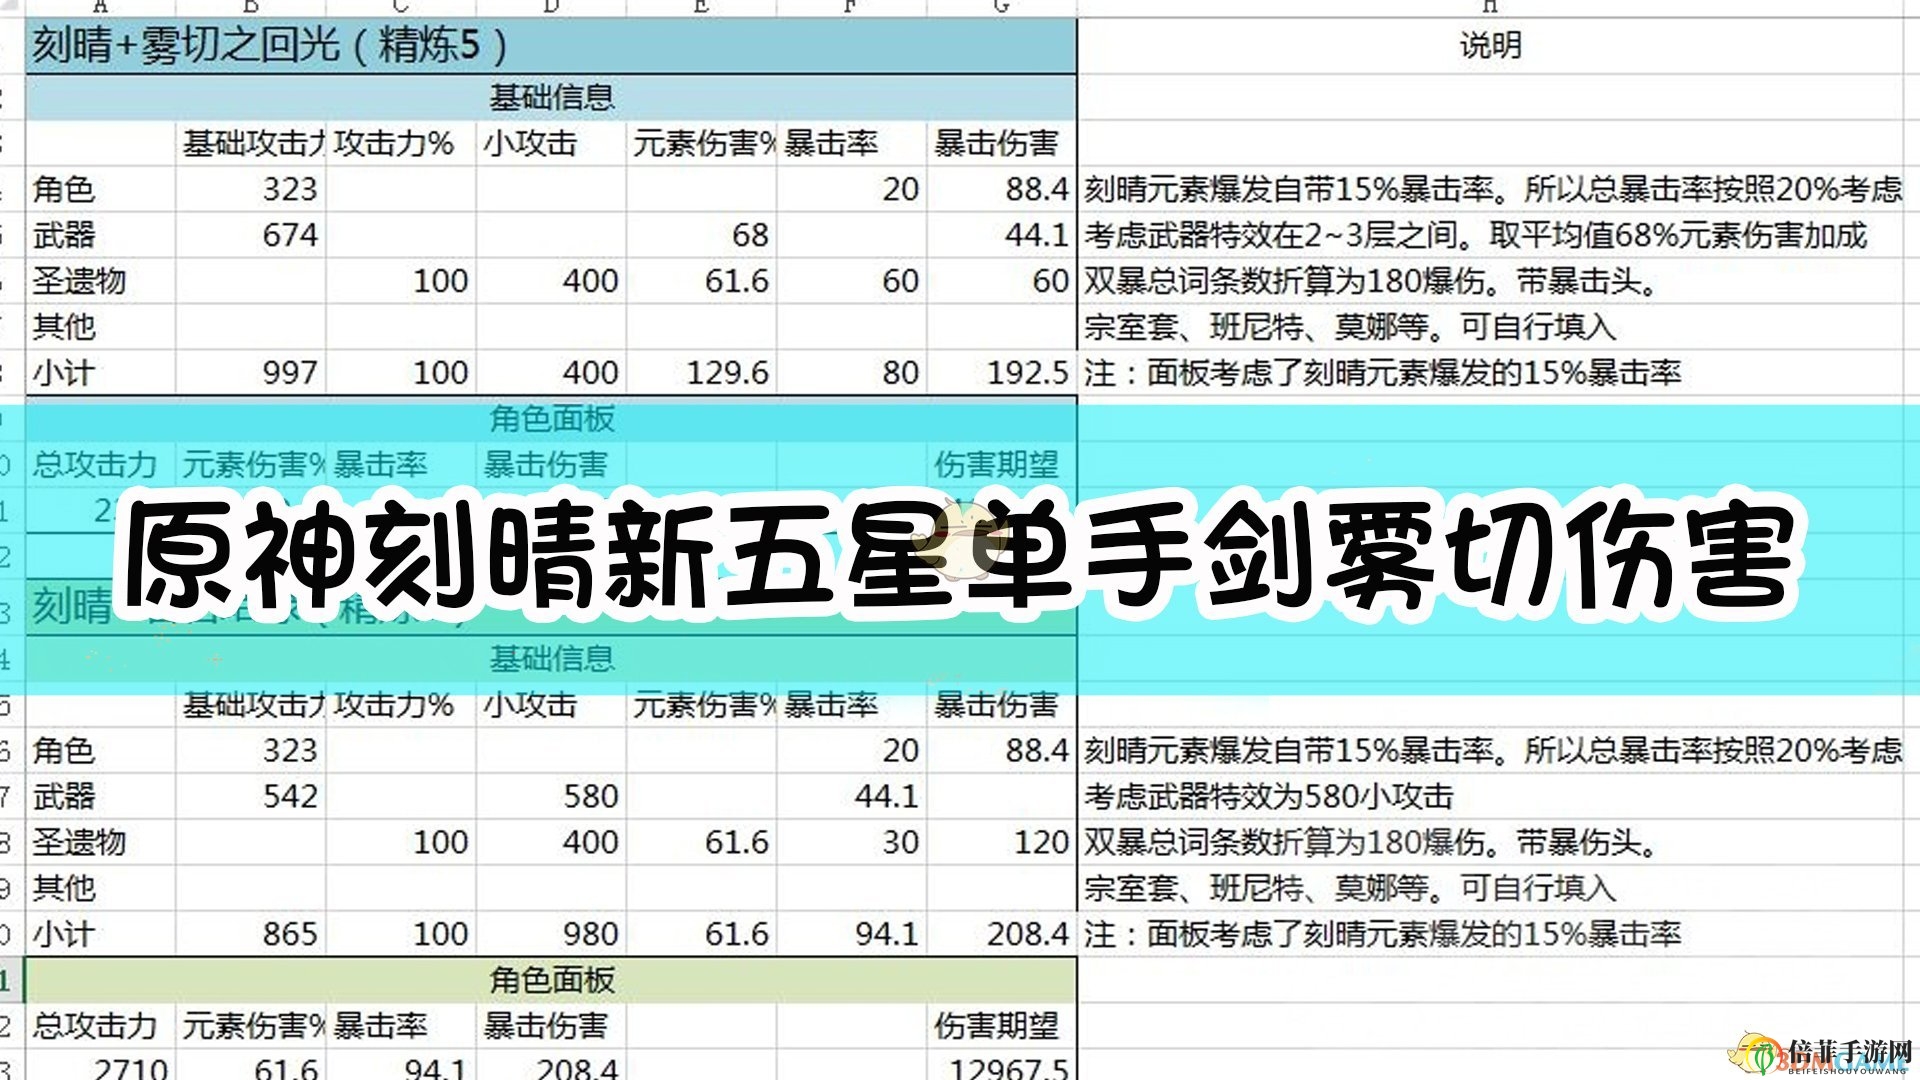Click the subtotal crit damage 192.5
Screen dimensions: 1920x1080
coord(1002,374)
